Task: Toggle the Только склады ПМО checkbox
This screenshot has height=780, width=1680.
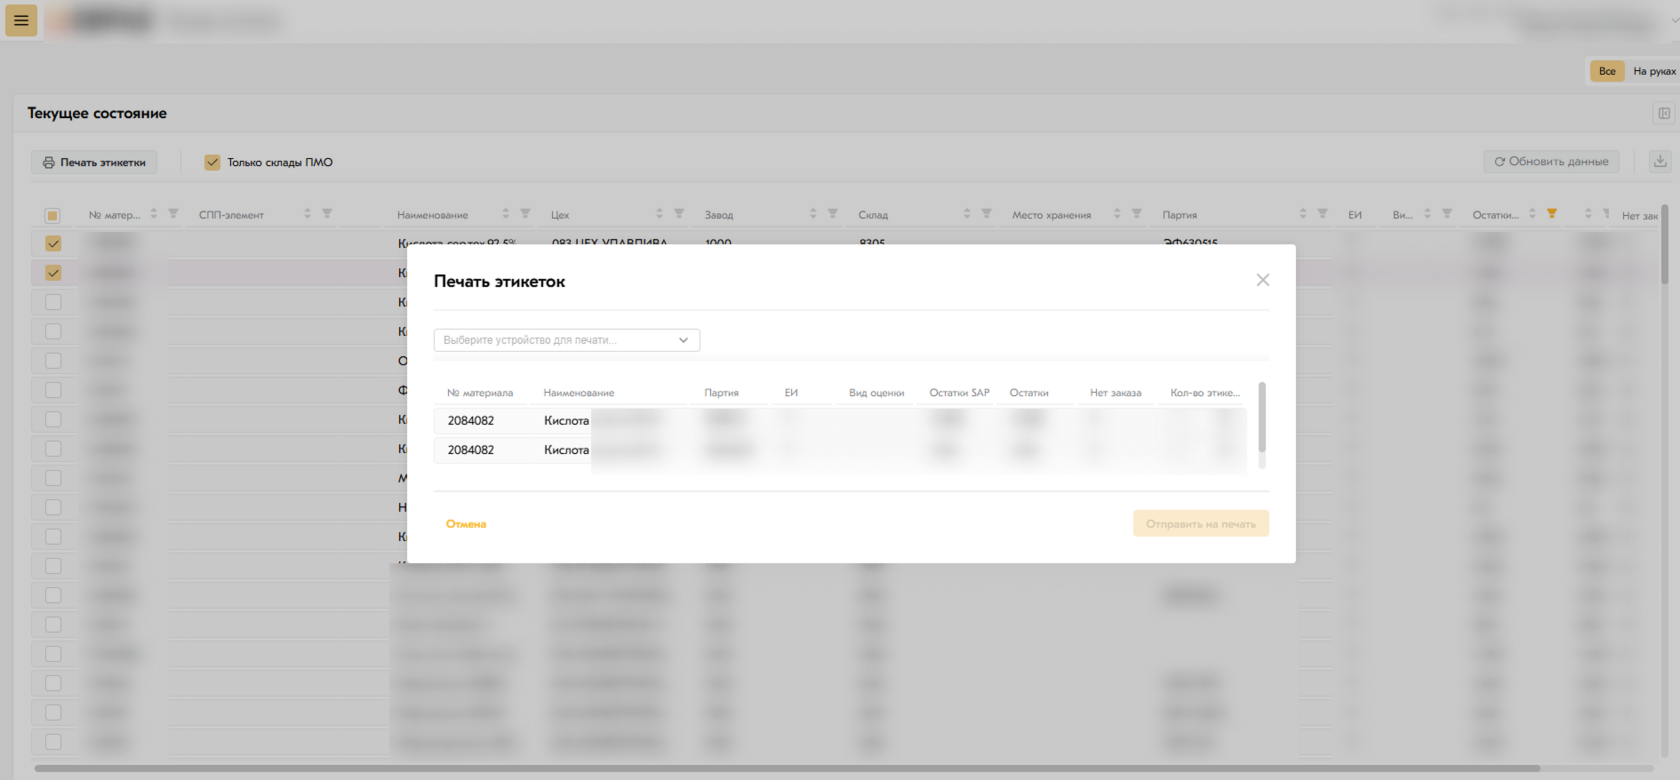Action: pyautogui.click(x=212, y=162)
